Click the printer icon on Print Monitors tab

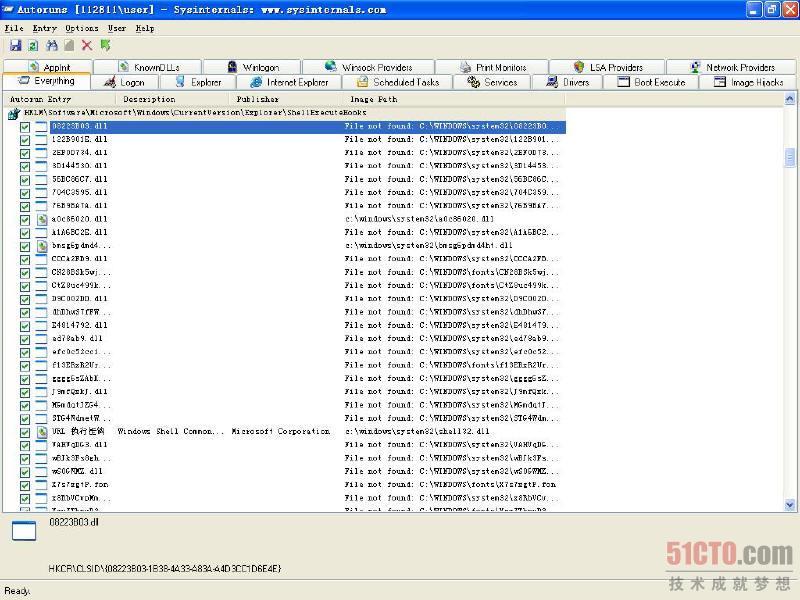[x=465, y=67]
